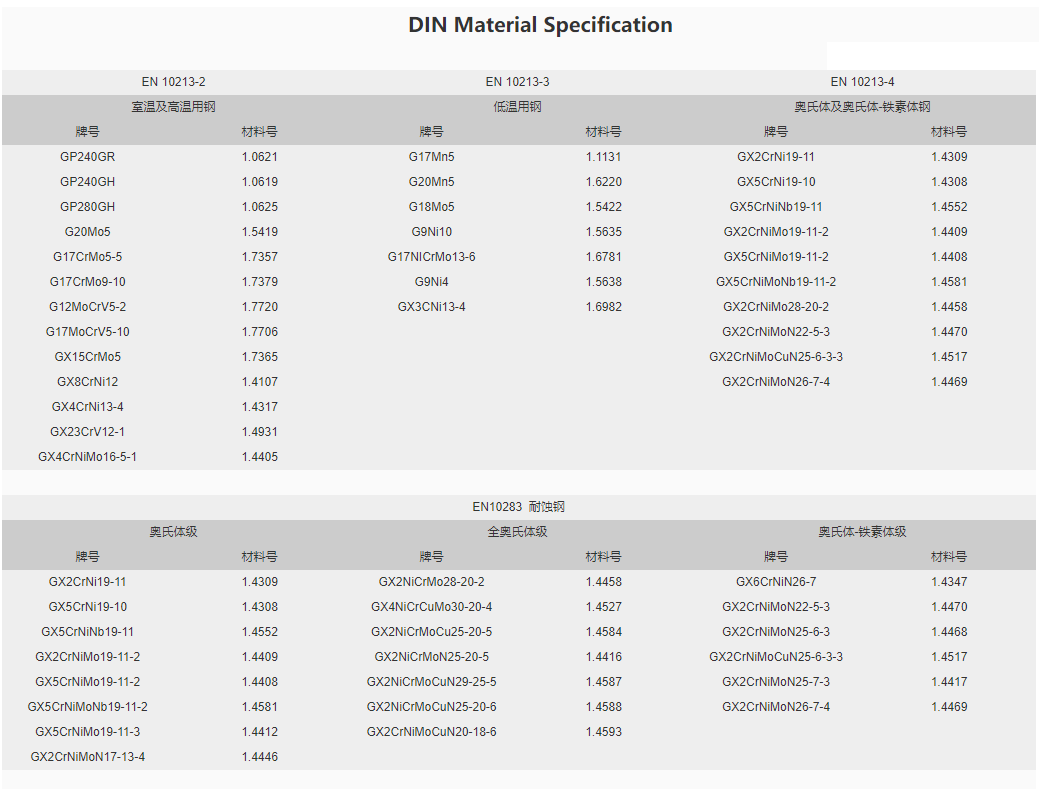Select the G17CrMo9-10 grade cell
Screen dimensions: 1039x789
tap(87, 282)
